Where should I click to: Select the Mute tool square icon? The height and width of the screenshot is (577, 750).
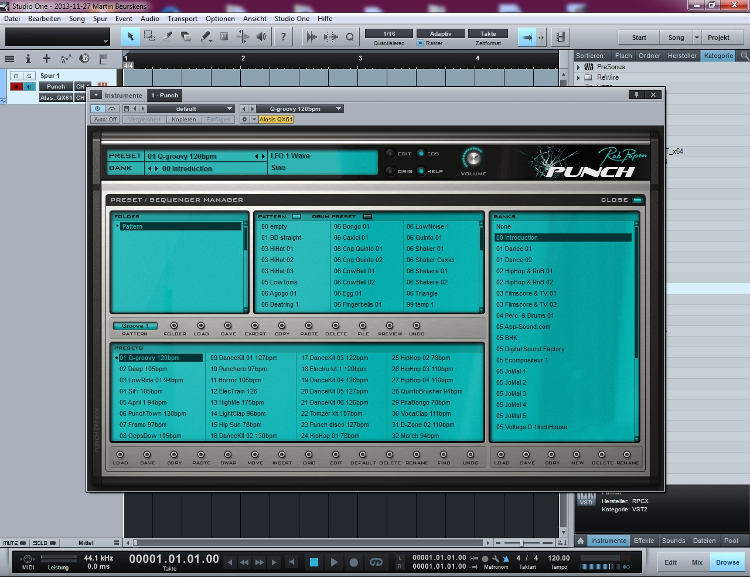[224, 37]
